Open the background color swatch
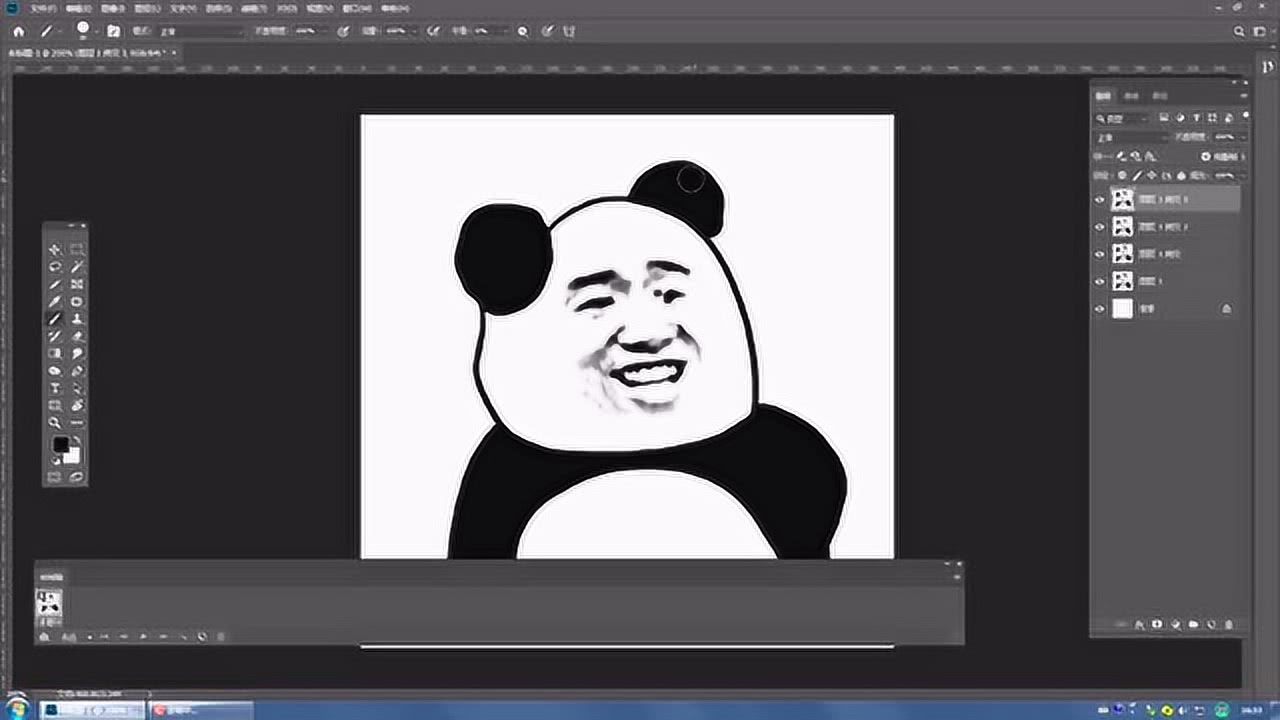1280x720 pixels. [x=72, y=457]
